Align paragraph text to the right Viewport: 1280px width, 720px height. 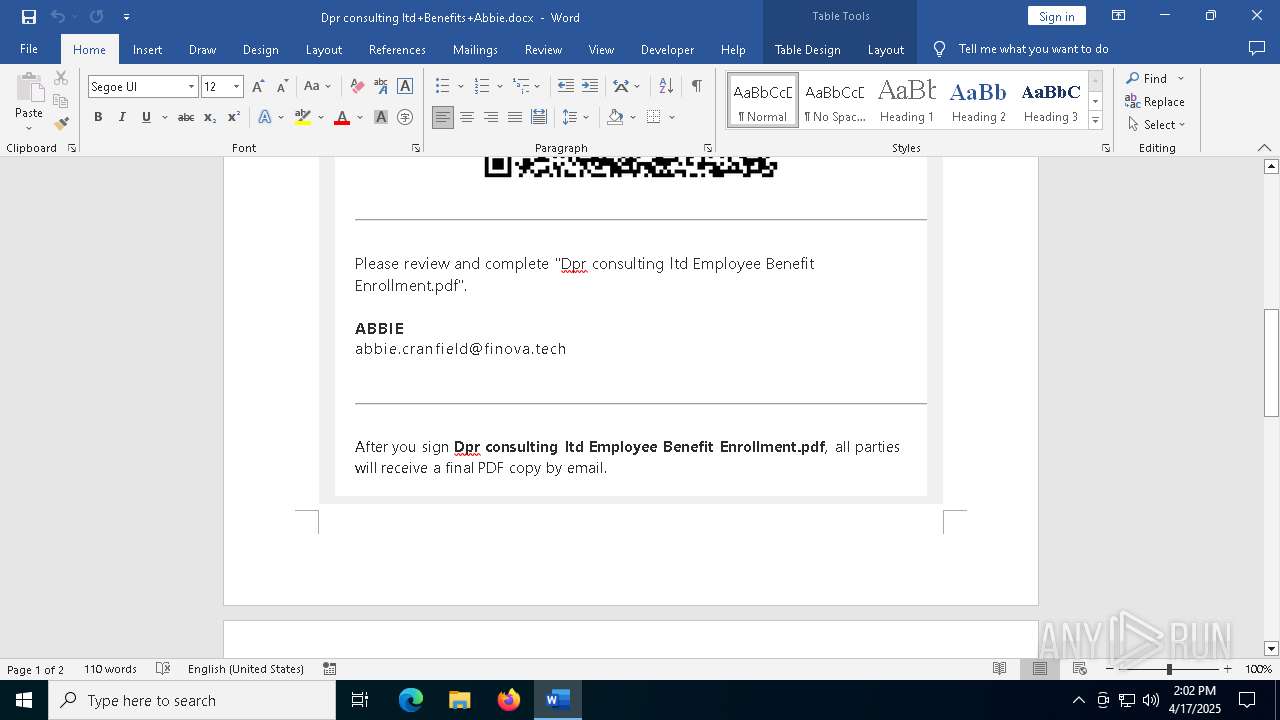(491, 117)
